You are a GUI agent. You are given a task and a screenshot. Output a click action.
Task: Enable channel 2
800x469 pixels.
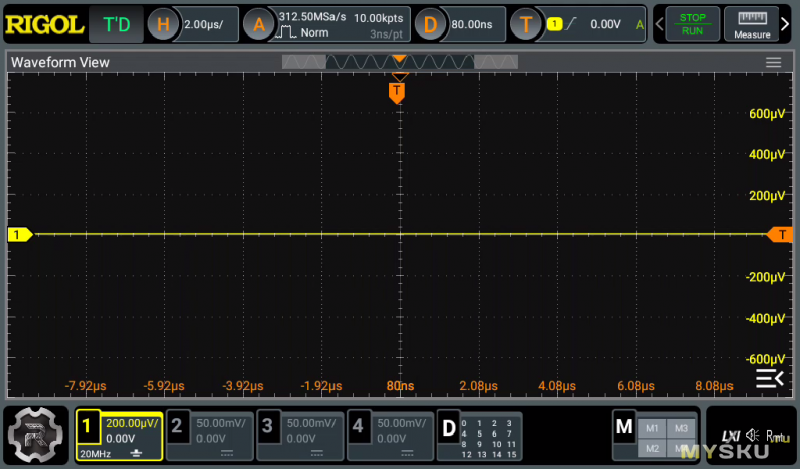(177, 429)
